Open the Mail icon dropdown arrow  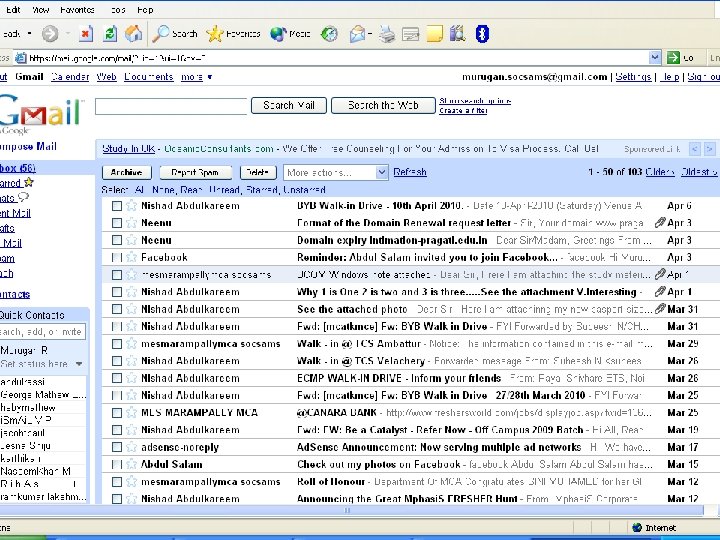(370, 34)
